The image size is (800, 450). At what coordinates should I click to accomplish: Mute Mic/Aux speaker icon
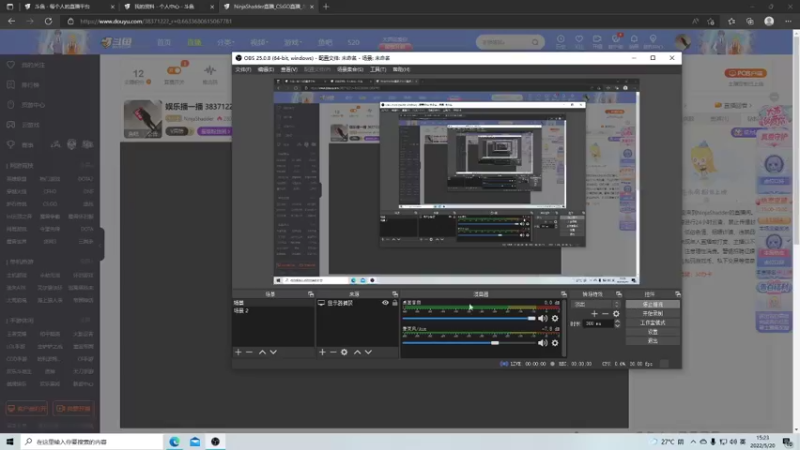point(542,343)
